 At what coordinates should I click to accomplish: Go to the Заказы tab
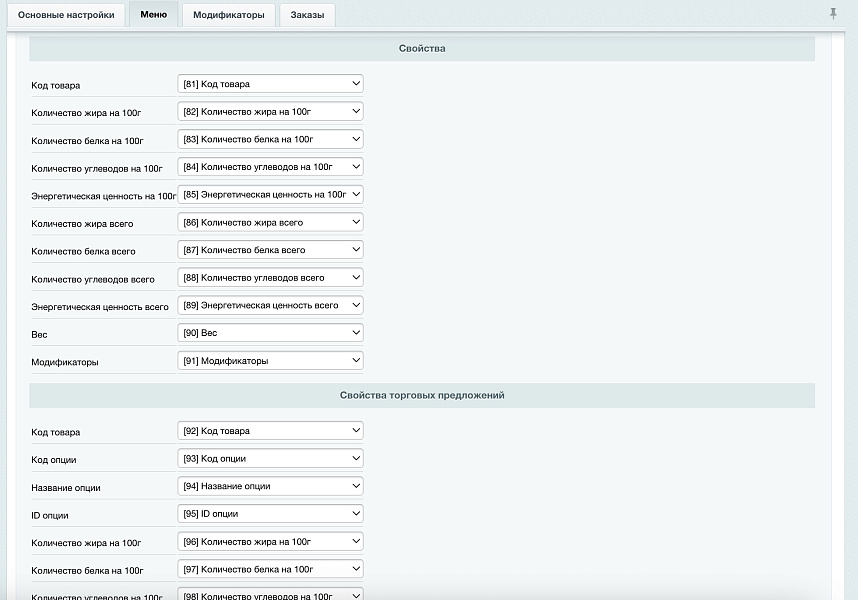click(307, 15)
